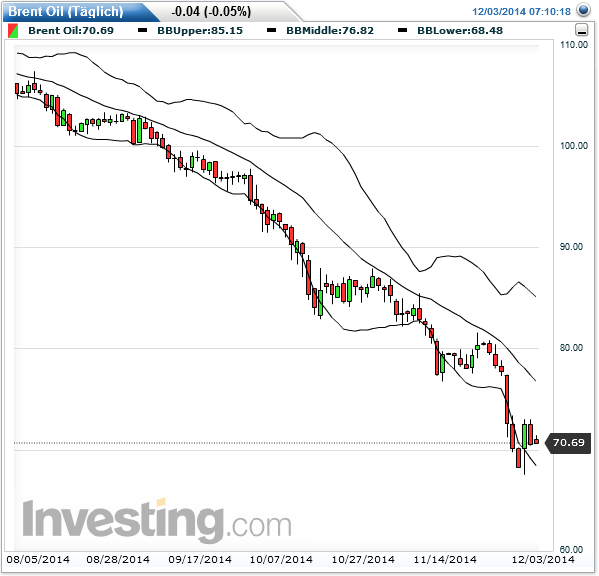This screenshot has width=599, height=576.
Task: Click the 100.00 price axis label
Action: point(574,146)
